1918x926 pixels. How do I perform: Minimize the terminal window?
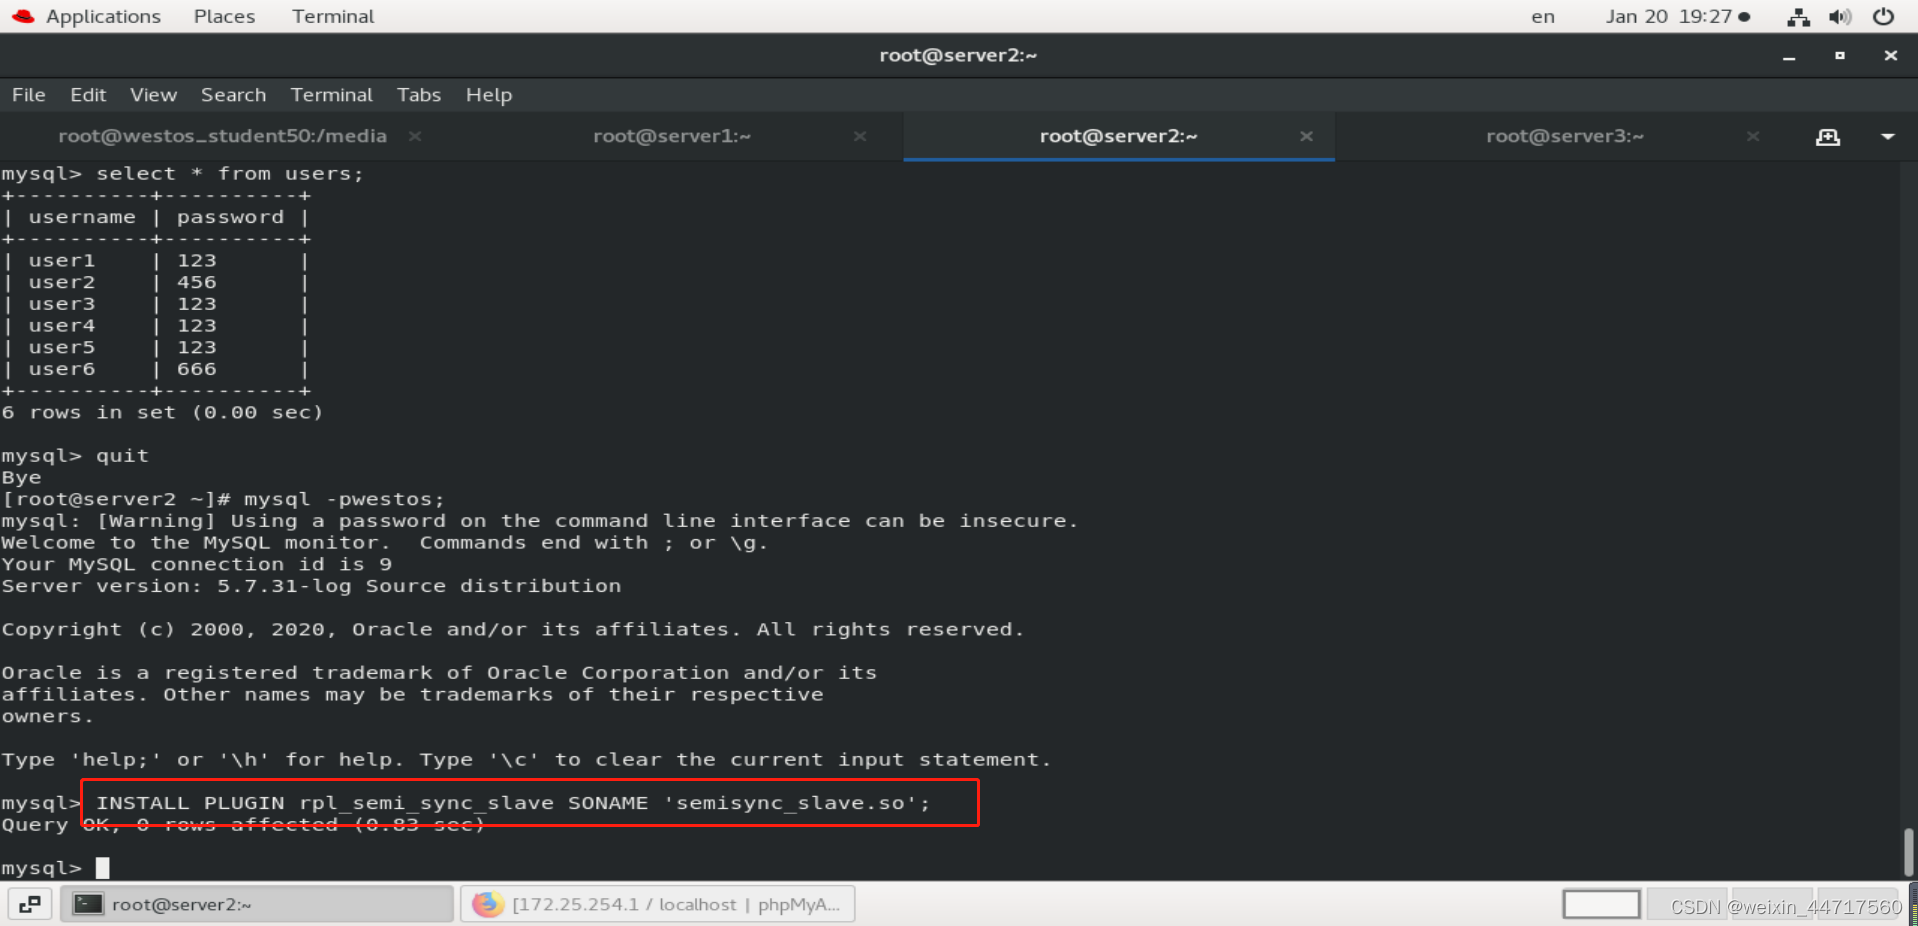[x=1789, y=56]
